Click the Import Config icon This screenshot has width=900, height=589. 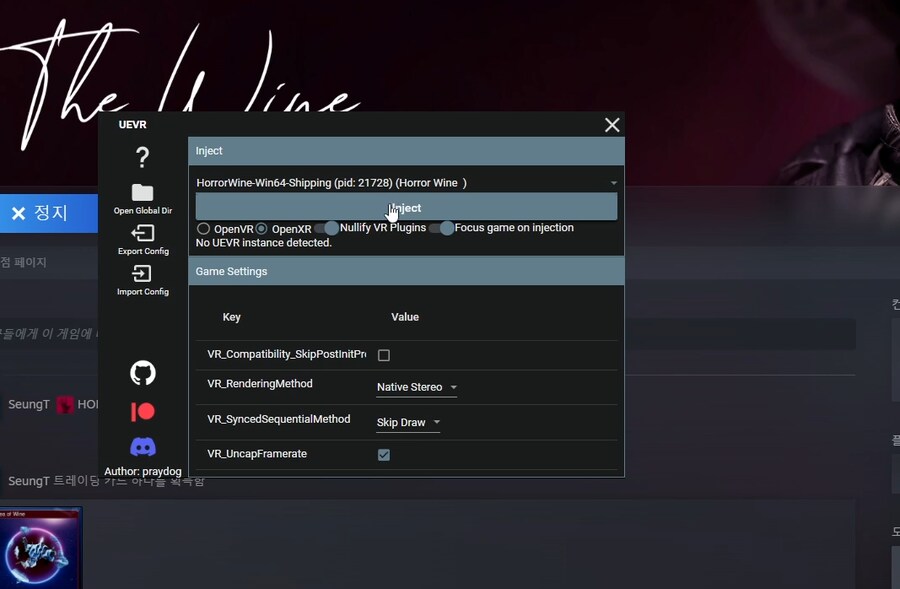click(x=142, y=274)
